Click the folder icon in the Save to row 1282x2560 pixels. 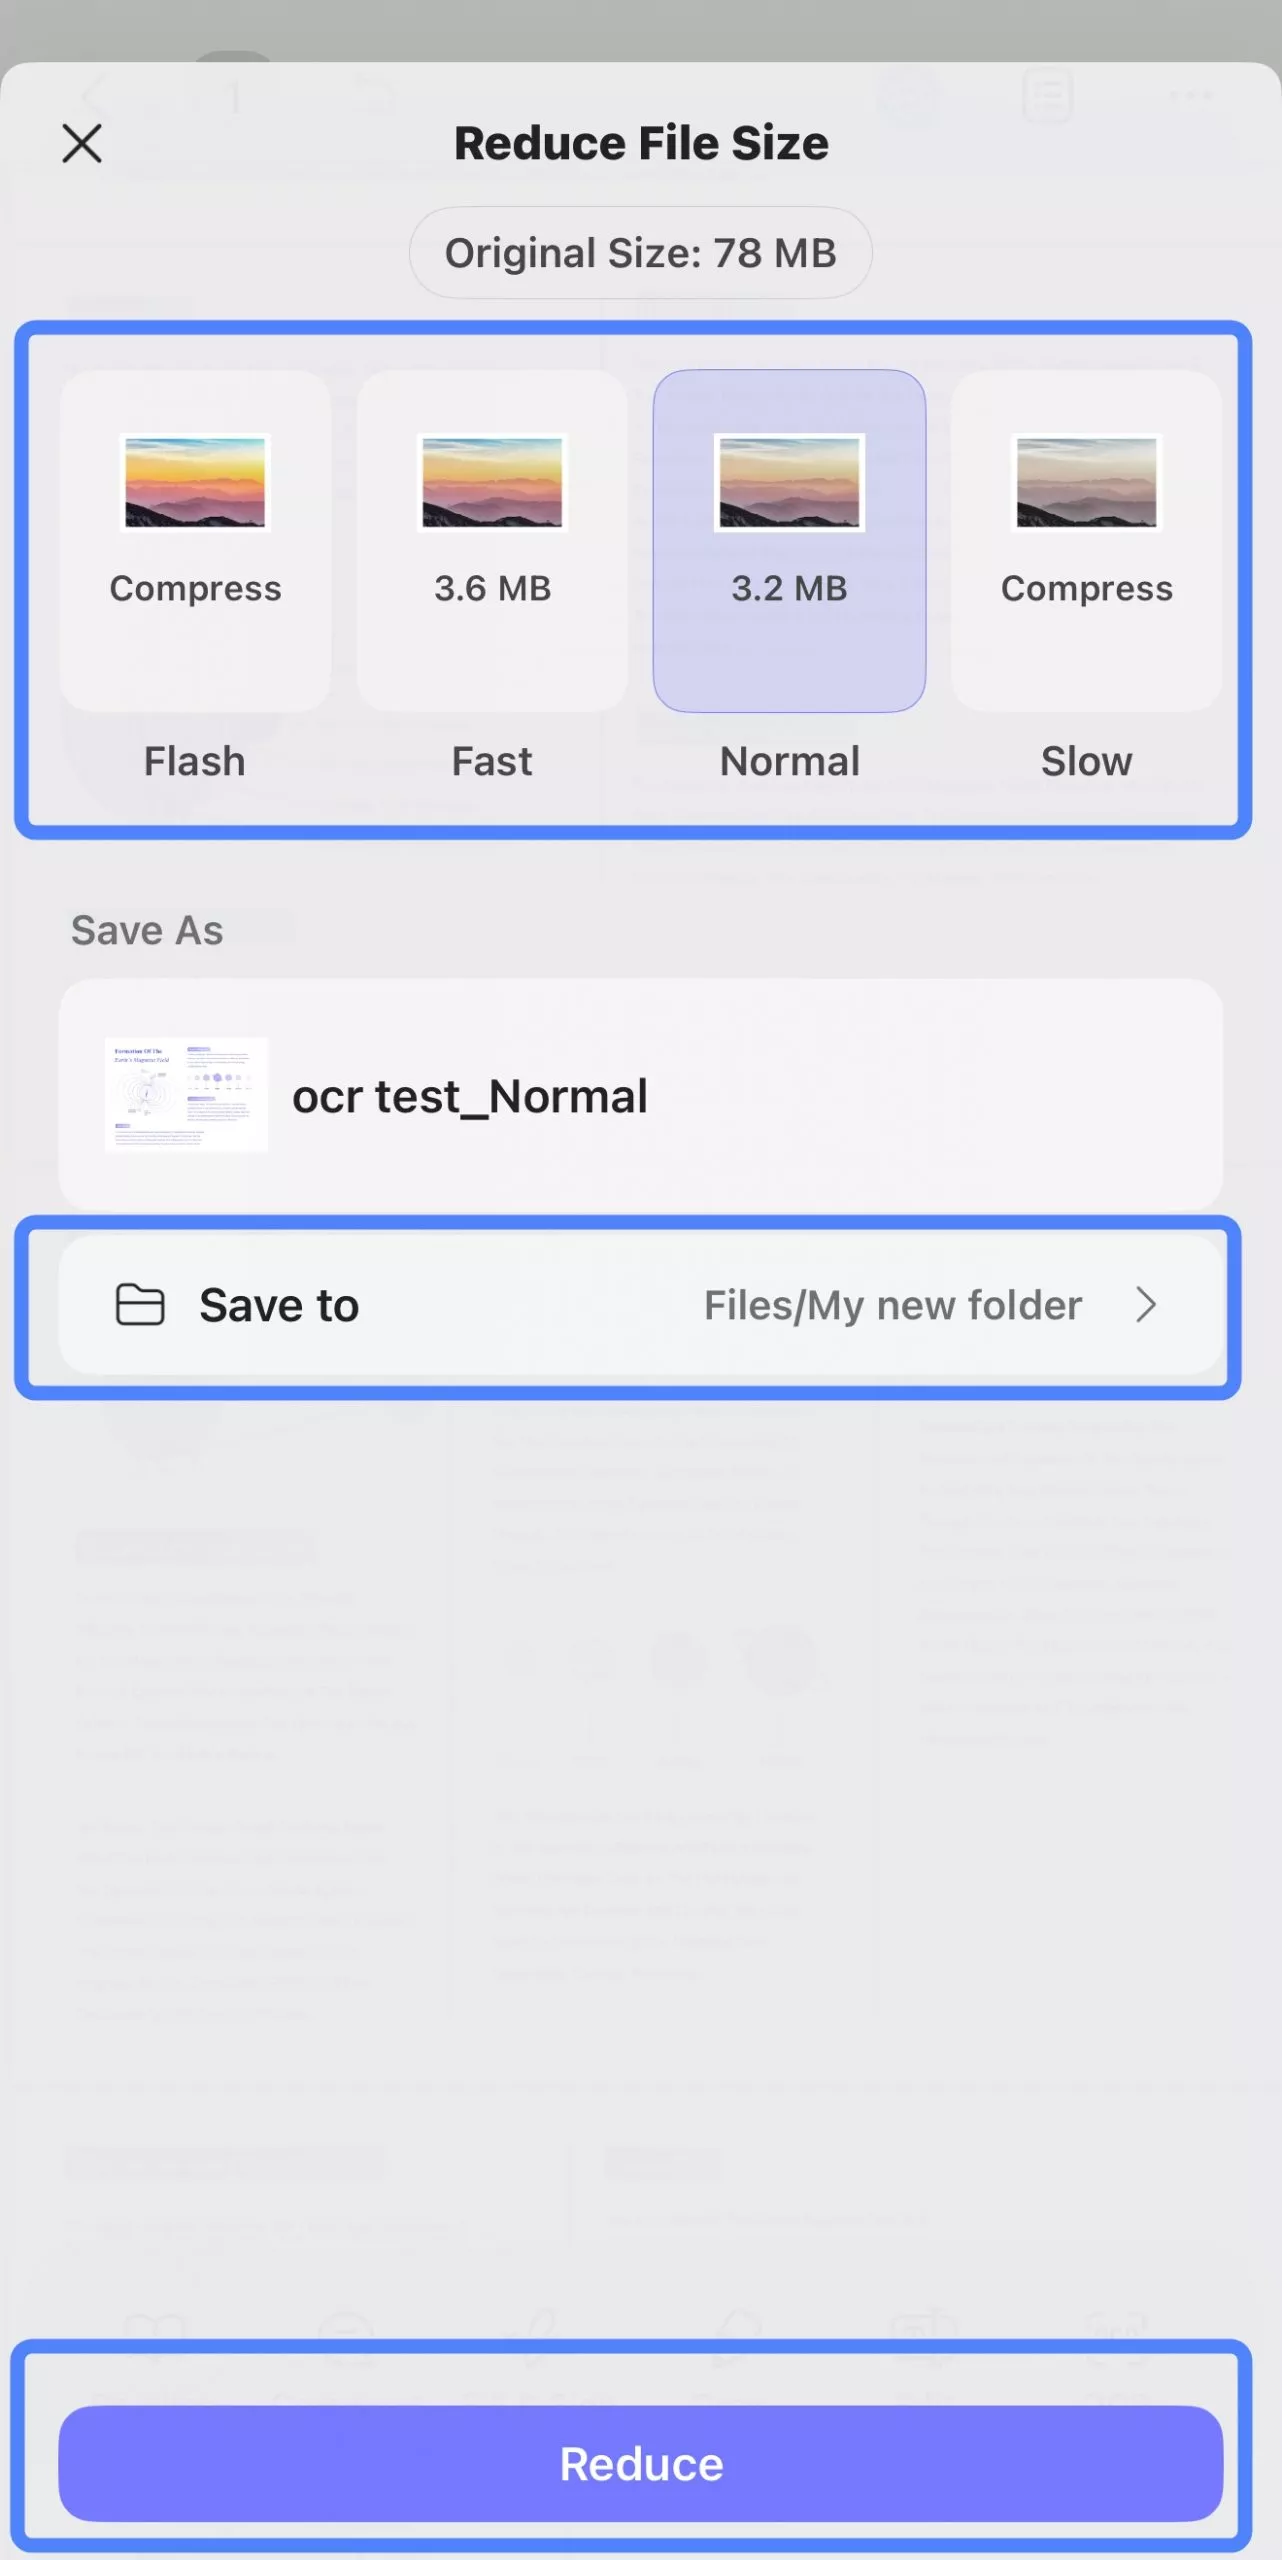click(x=139, y=1304)
